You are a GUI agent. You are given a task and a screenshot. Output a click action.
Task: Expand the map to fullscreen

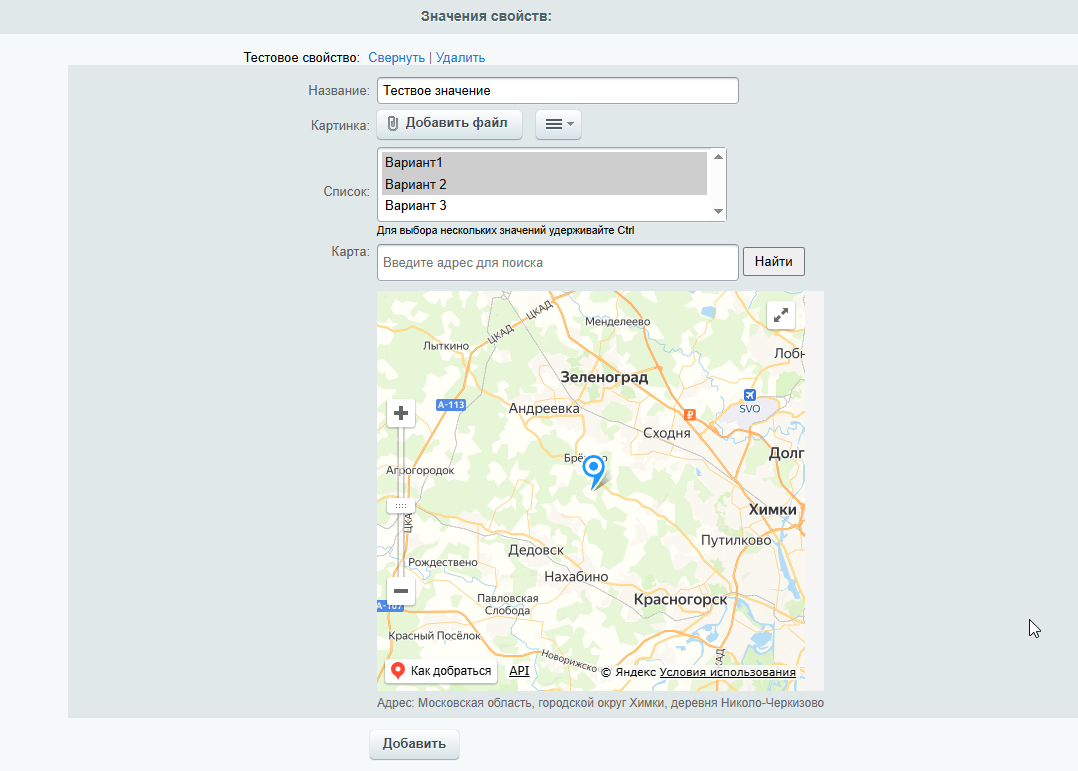[x=780, y=314]
